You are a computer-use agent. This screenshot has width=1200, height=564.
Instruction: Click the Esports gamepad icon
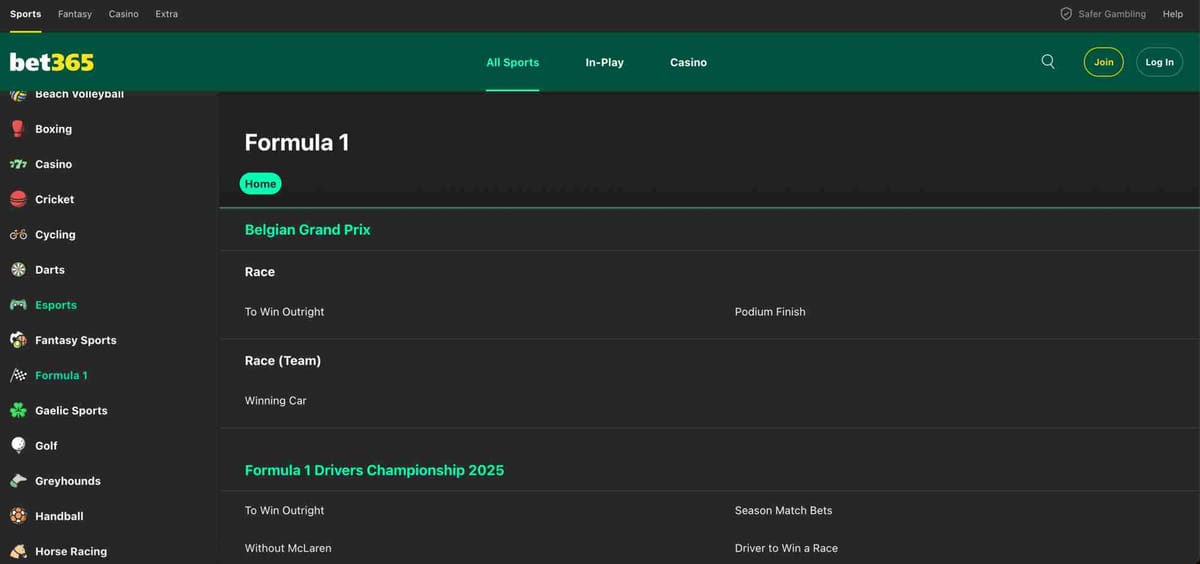[x=18, y=305]
